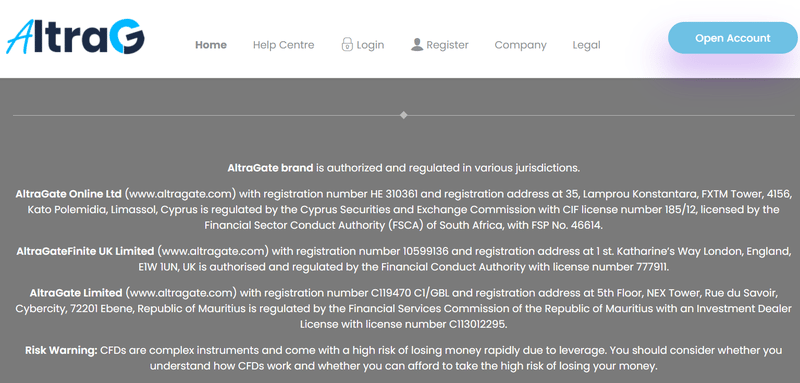
Task: Open the Help Centre menu item
Action: pos(284,45)
